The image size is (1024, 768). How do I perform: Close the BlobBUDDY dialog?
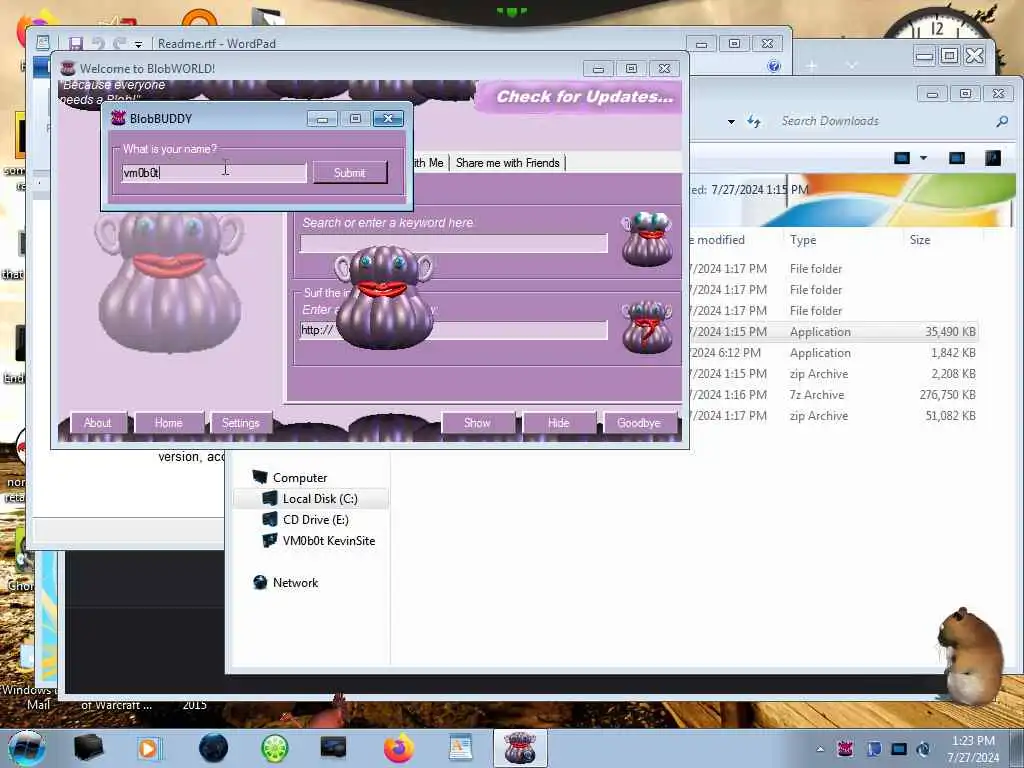tap(389, 118)
